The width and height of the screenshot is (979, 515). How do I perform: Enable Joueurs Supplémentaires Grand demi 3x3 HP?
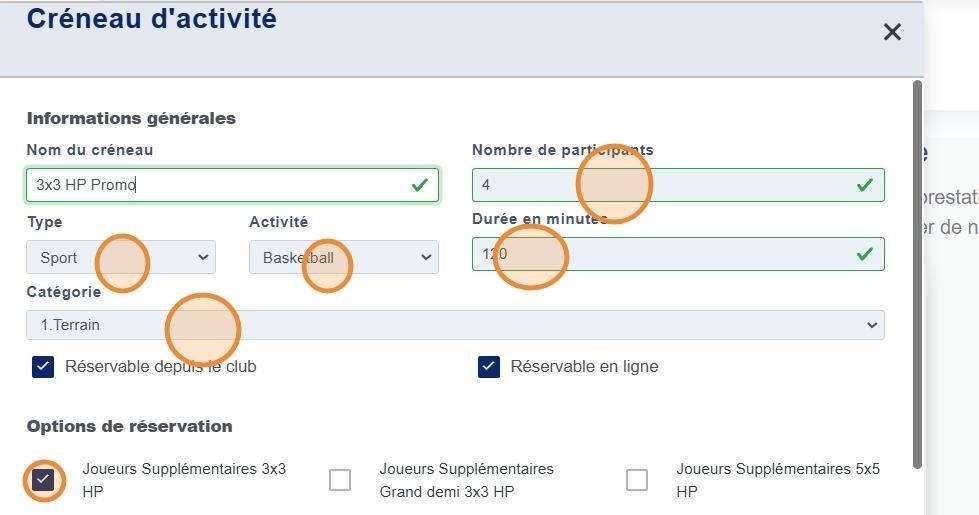[340, 480]
